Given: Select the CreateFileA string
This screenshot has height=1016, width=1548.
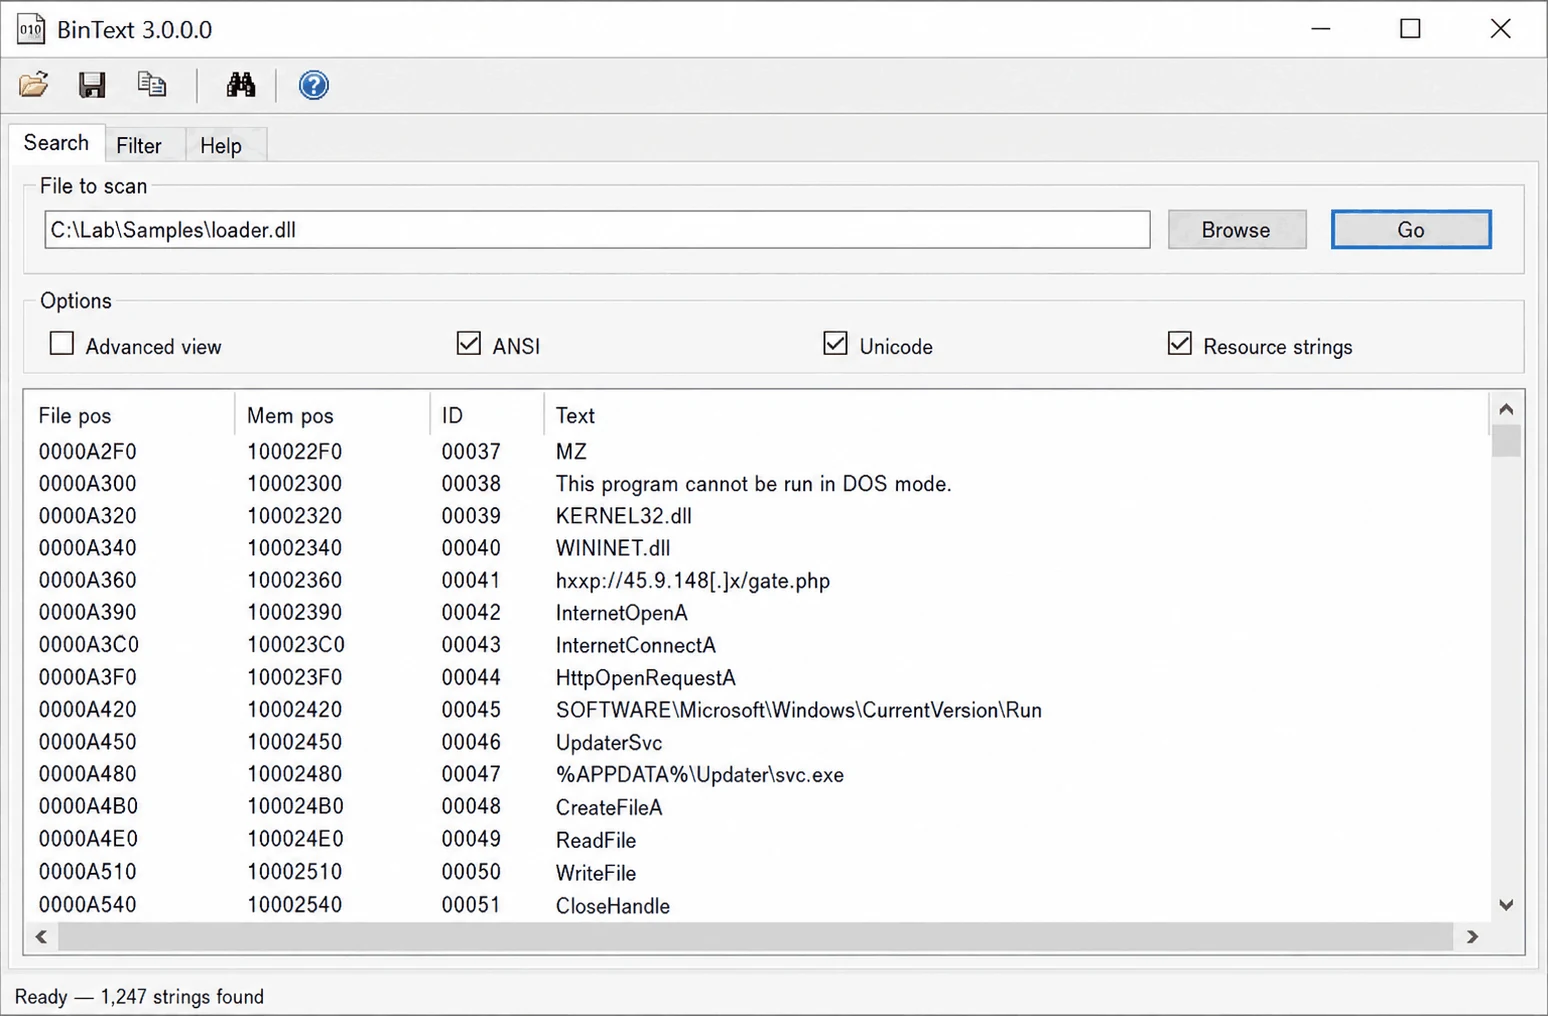Looking at the screenshot, I should tap(609, 807).
